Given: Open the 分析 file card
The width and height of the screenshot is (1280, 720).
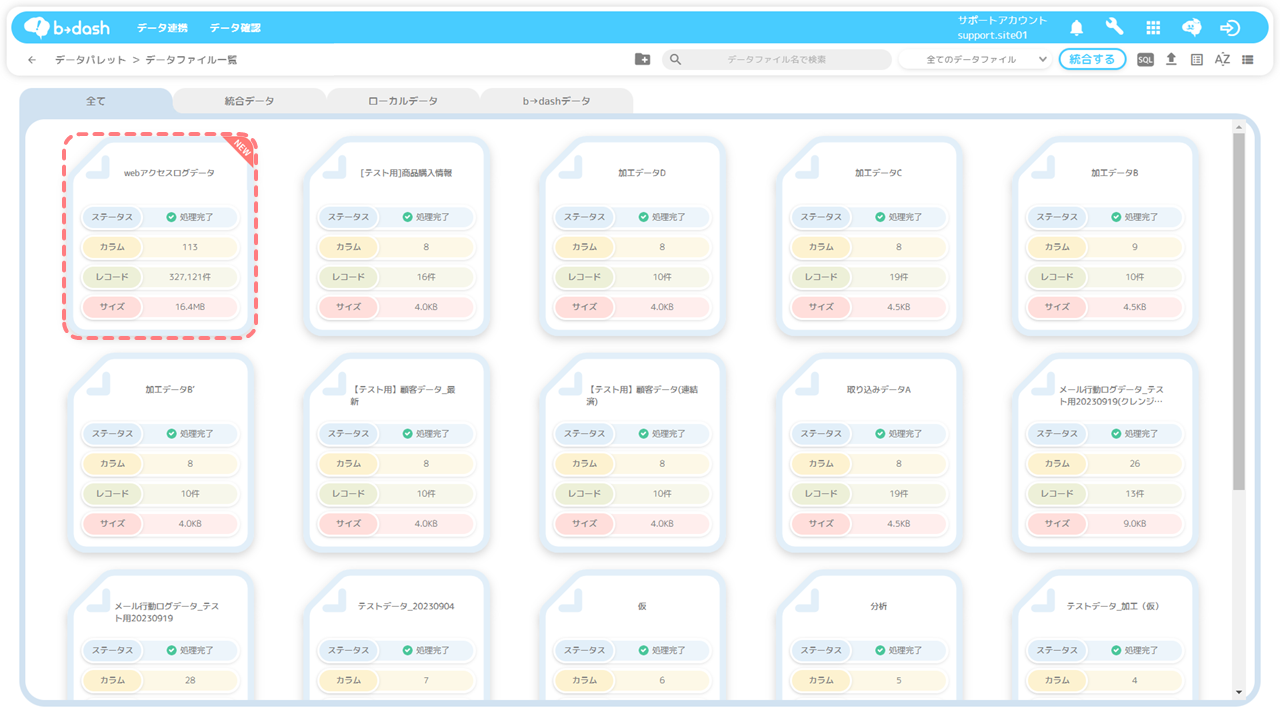Looking at the screenshot, I should 870,636.
